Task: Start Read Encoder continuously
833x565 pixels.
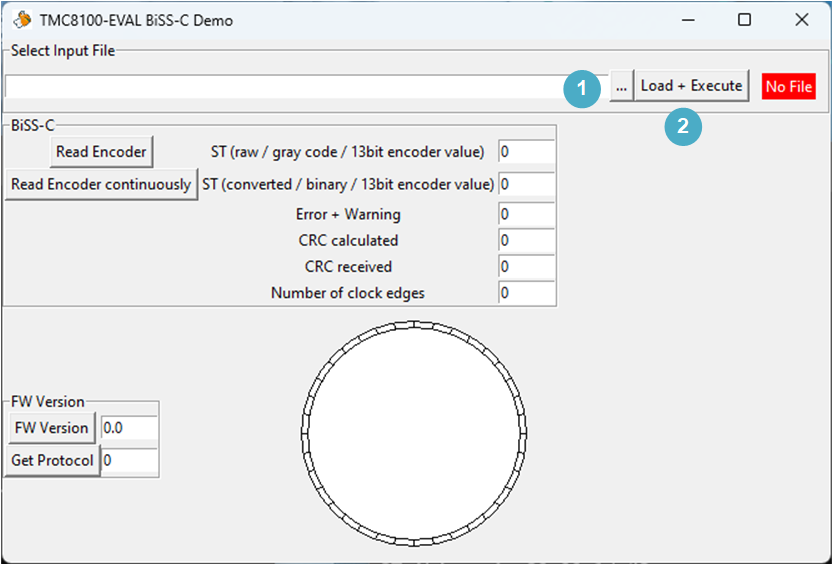Action: 101,184
